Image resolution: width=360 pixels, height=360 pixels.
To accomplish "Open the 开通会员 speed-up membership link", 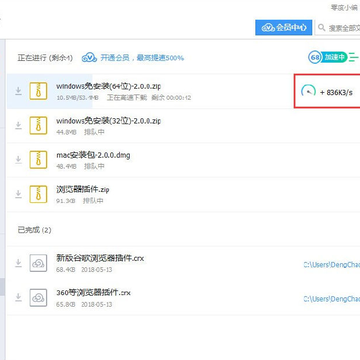I will (x=142, y=58).
